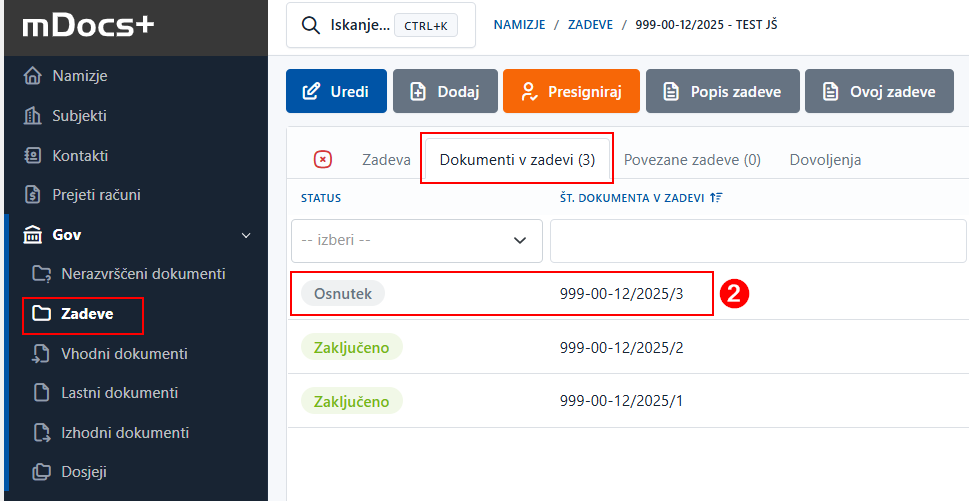Click Namizje breadcrumb link

coord(519,25)
